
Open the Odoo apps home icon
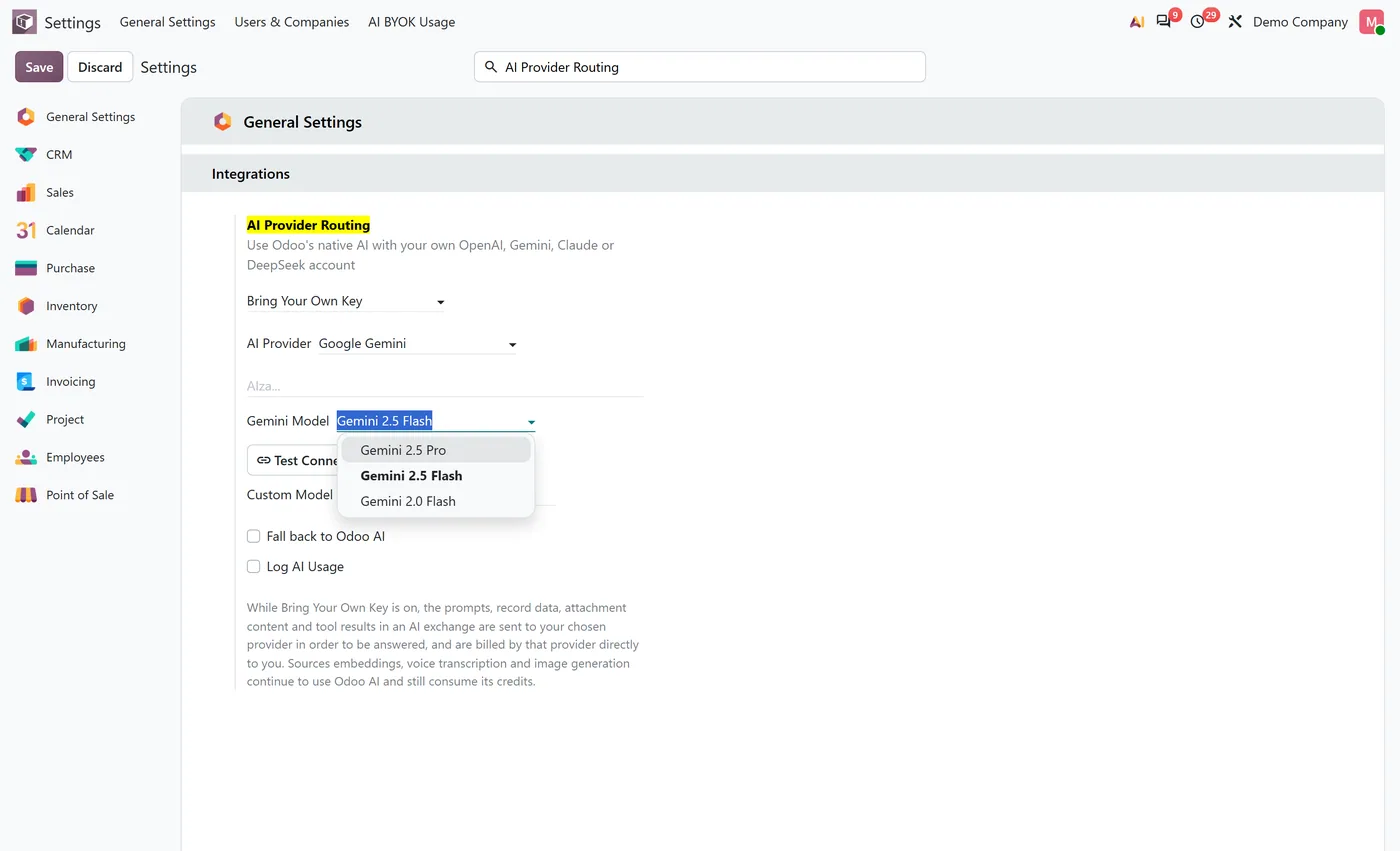click(x=24, y=22)
